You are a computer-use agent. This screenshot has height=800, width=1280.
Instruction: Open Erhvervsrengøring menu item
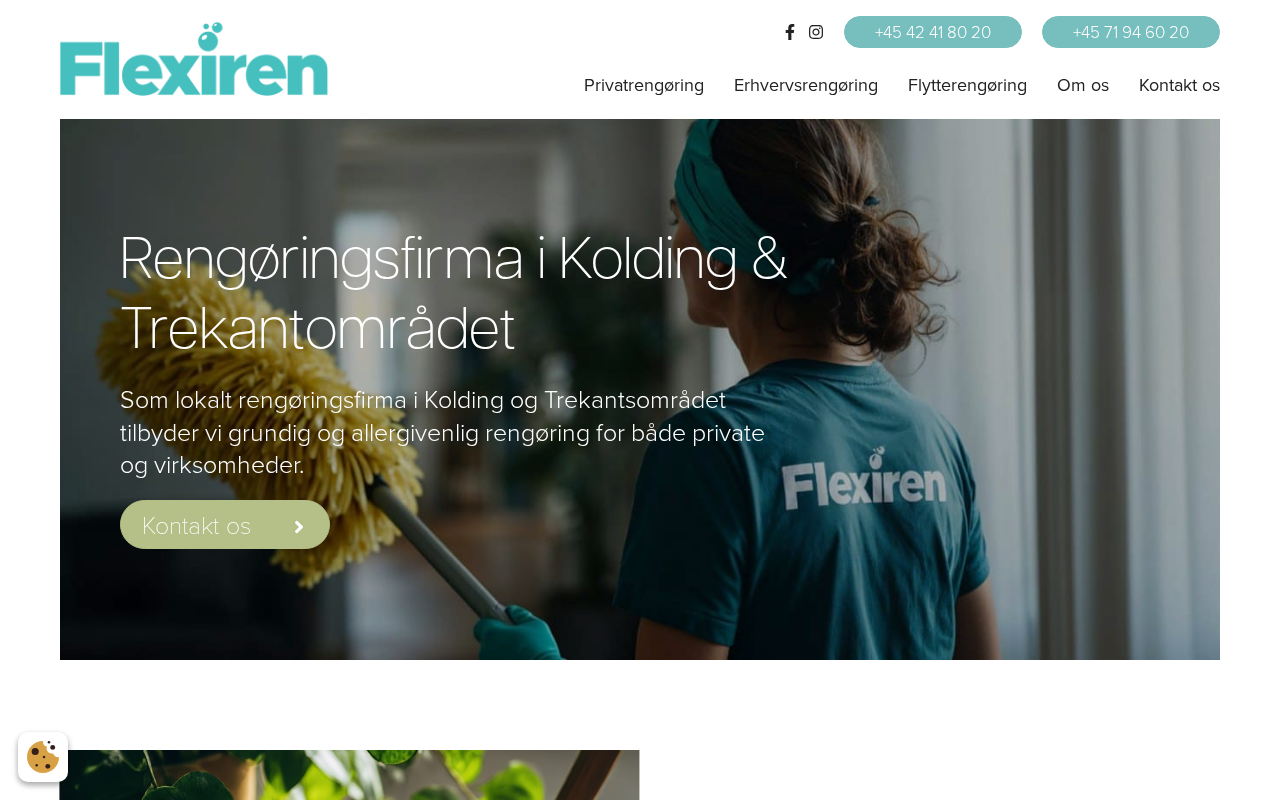(x=806, y=85)
